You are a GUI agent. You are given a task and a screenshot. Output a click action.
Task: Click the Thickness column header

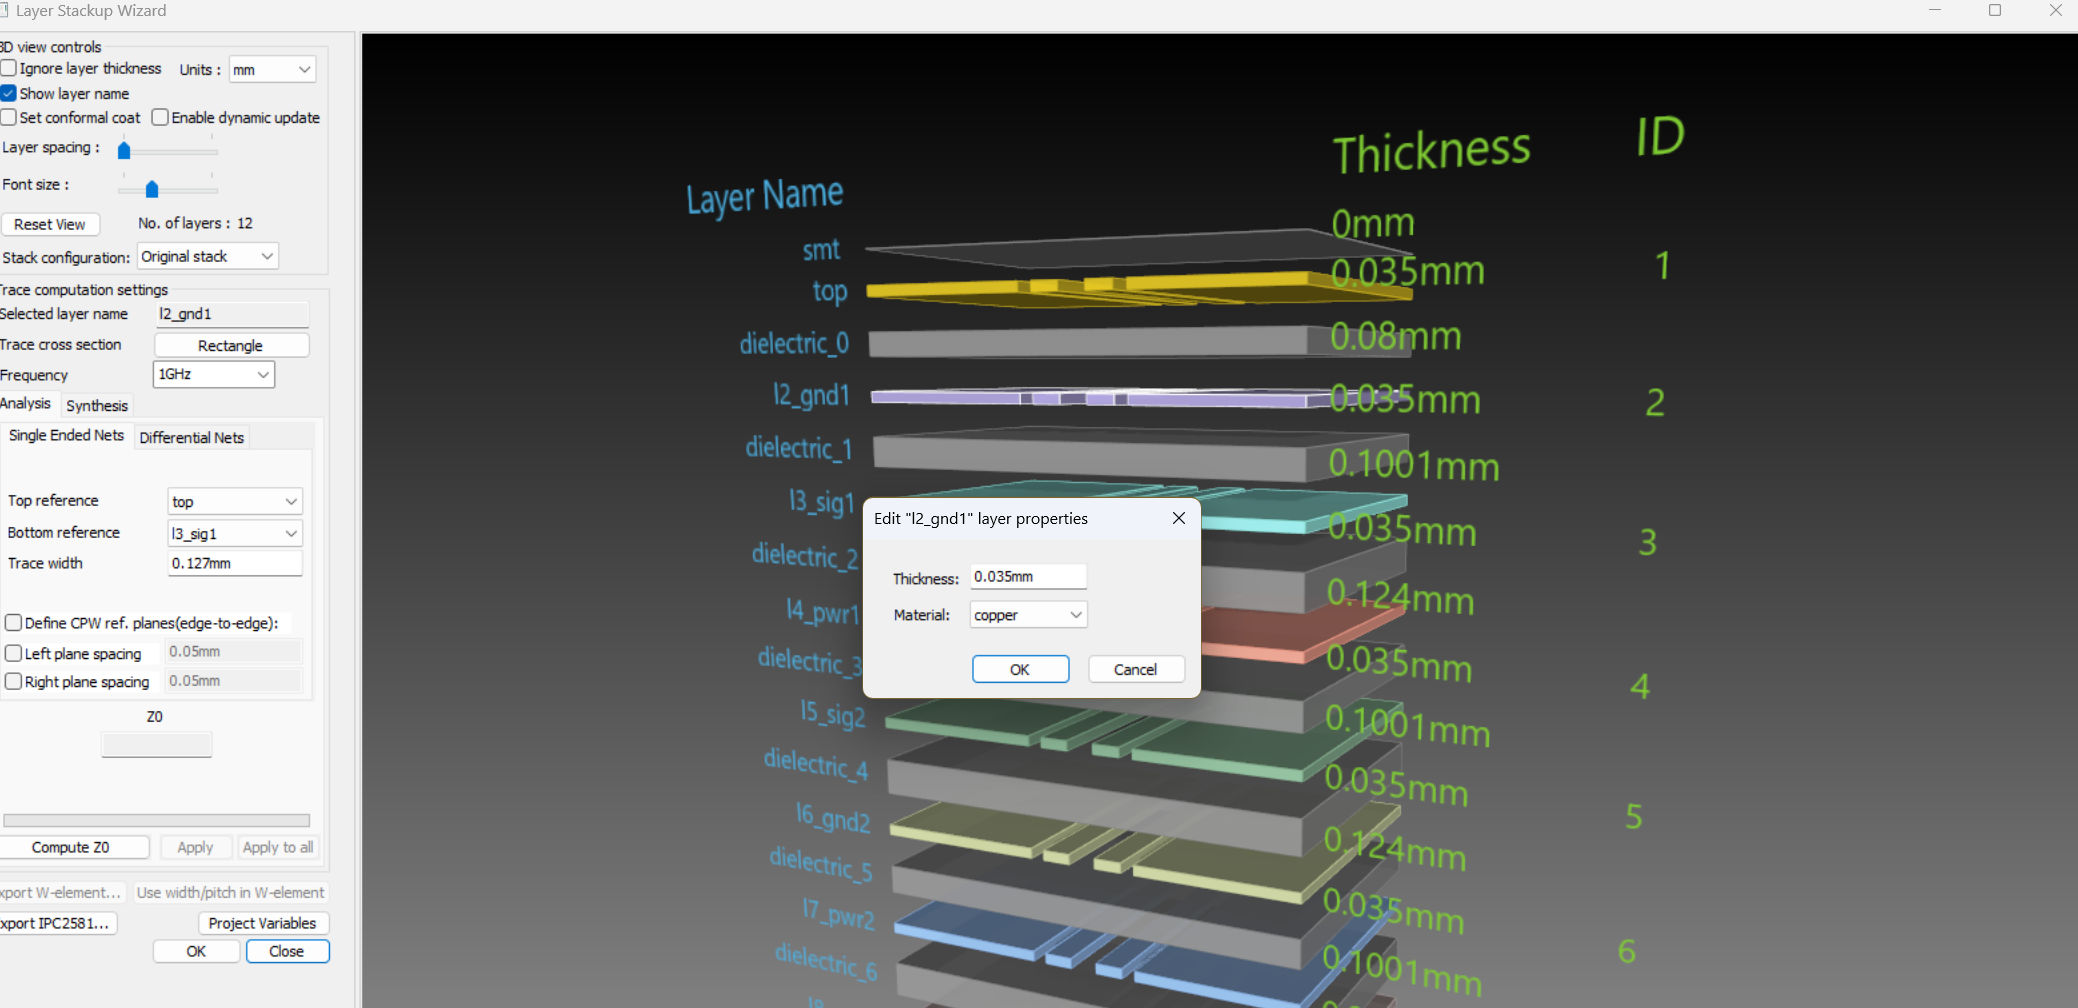pos(1432,152)
